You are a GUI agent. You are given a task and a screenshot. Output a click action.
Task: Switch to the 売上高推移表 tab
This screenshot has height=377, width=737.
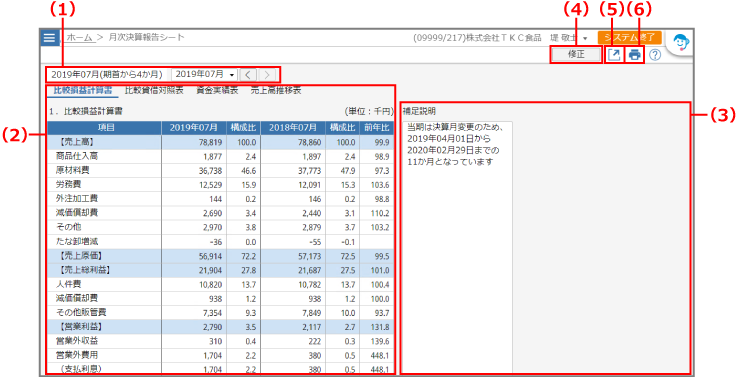[276, 91]
